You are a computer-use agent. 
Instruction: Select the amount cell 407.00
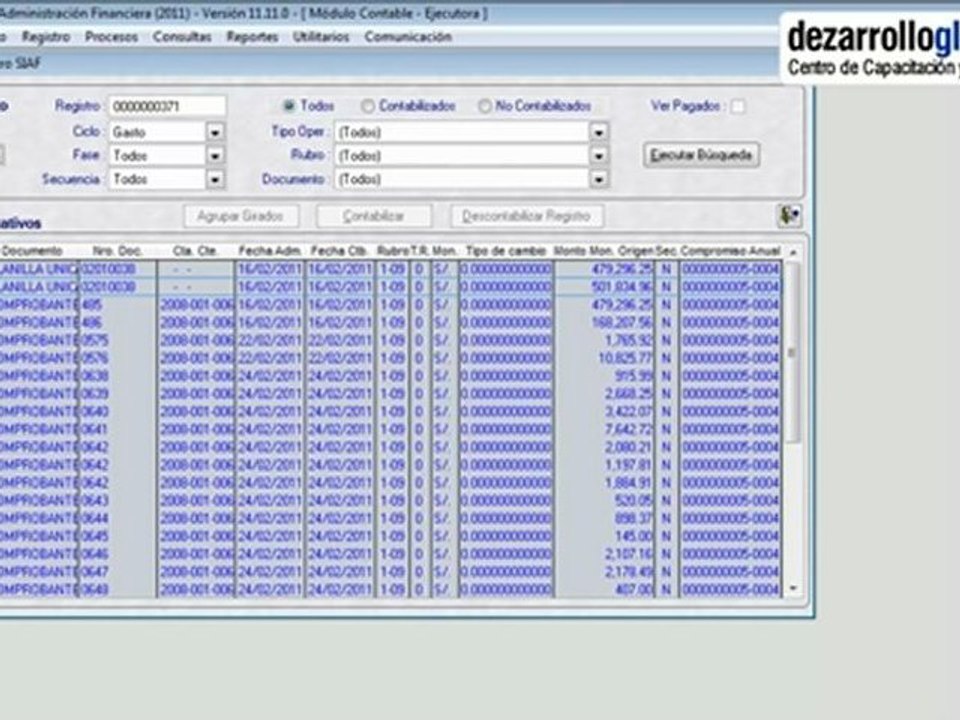[x=604, y=589]
